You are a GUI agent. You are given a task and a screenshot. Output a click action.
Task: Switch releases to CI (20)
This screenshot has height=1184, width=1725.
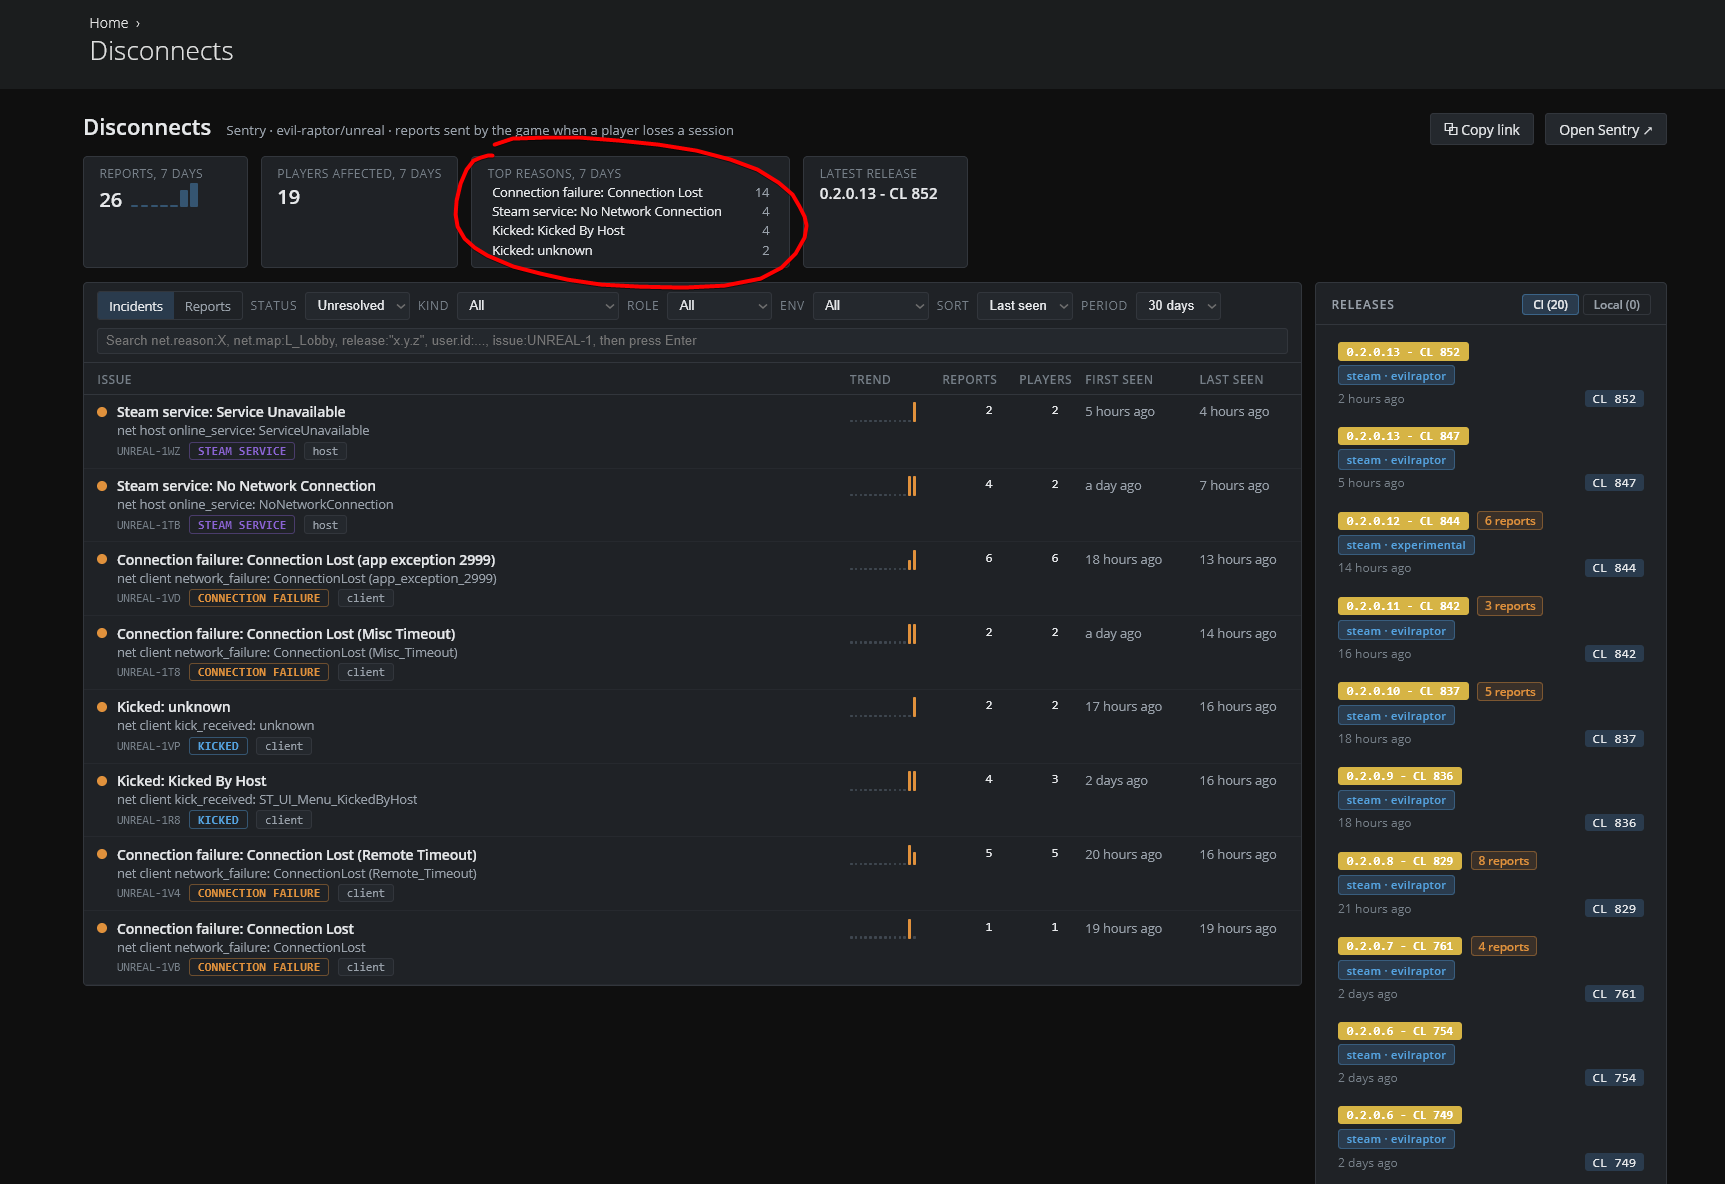coord(1550,305)
